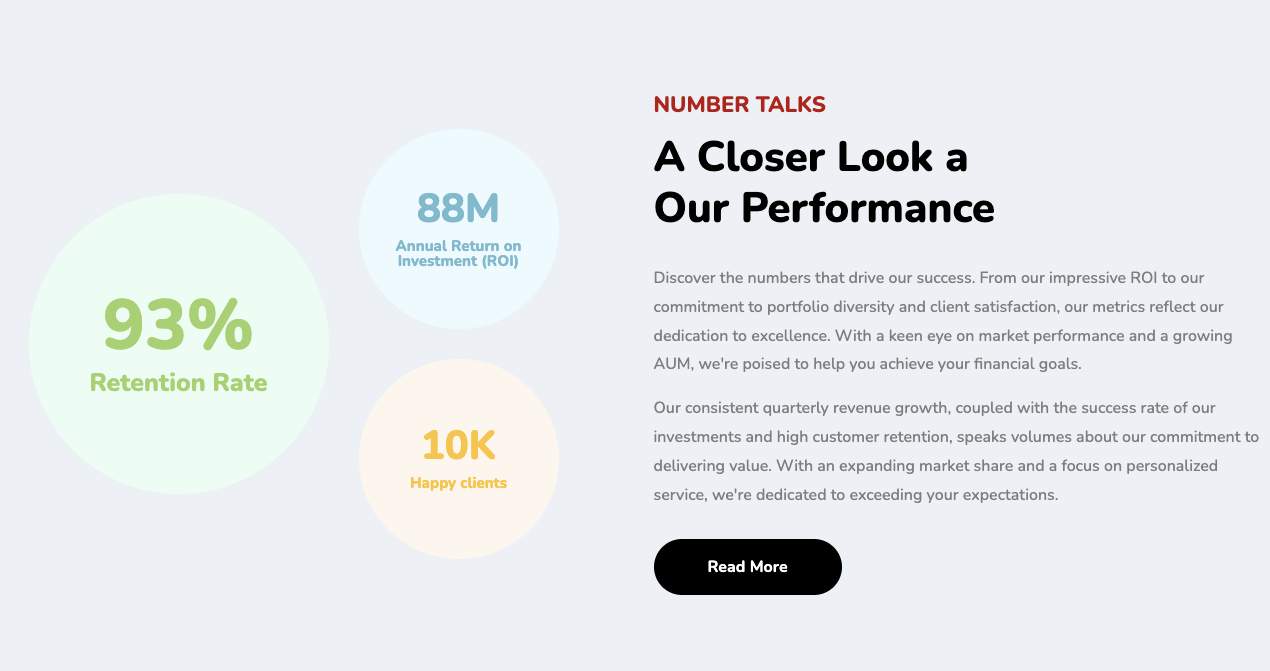Click the Our Performance heading line
The image size is (1270, 671).
[824, 208]
